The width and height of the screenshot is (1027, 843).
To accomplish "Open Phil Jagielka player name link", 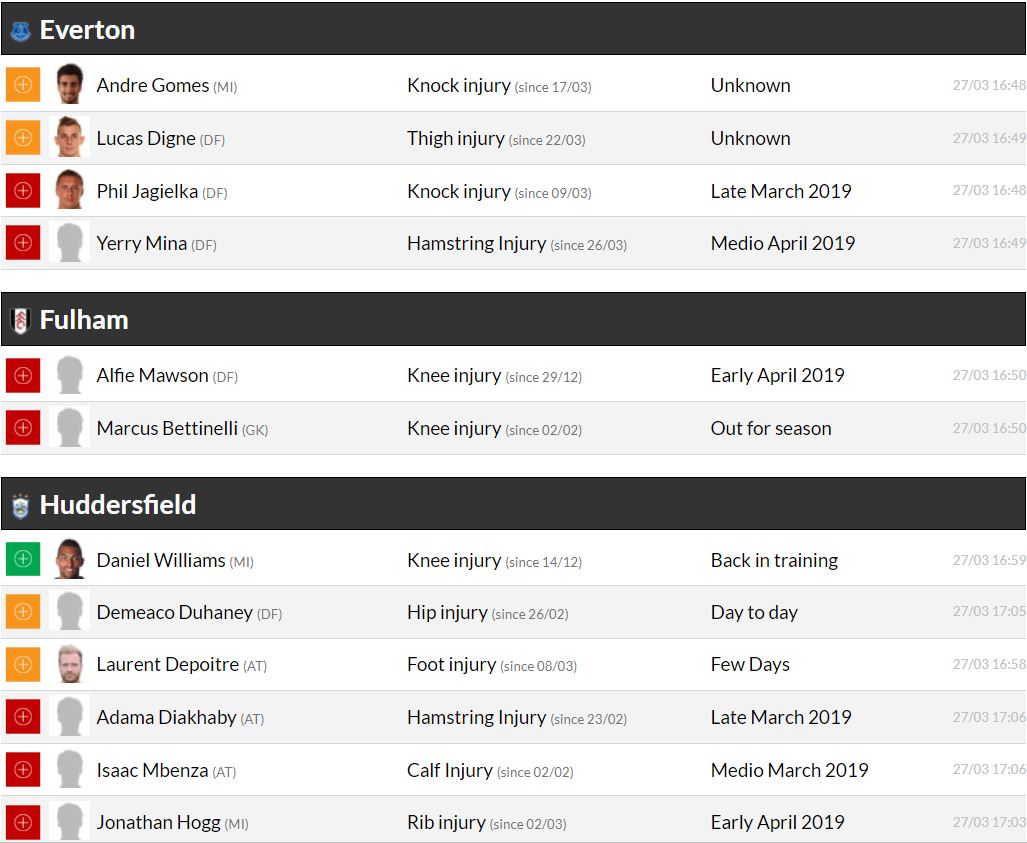I will tap(147, 191).
